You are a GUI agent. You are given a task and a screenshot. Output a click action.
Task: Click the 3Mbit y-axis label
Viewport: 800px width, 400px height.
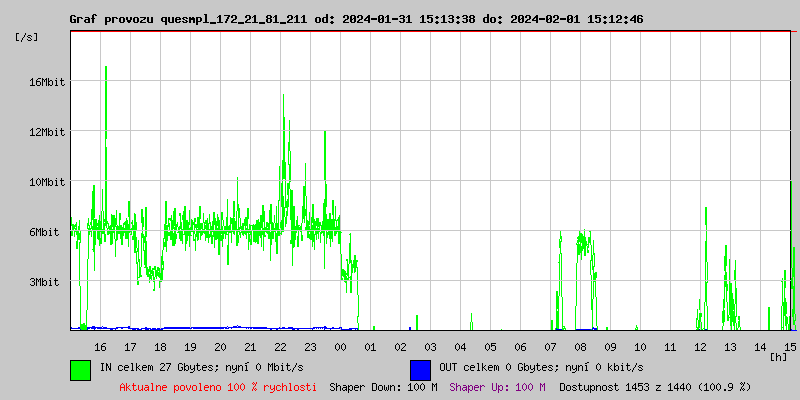(x=46, y=282)
